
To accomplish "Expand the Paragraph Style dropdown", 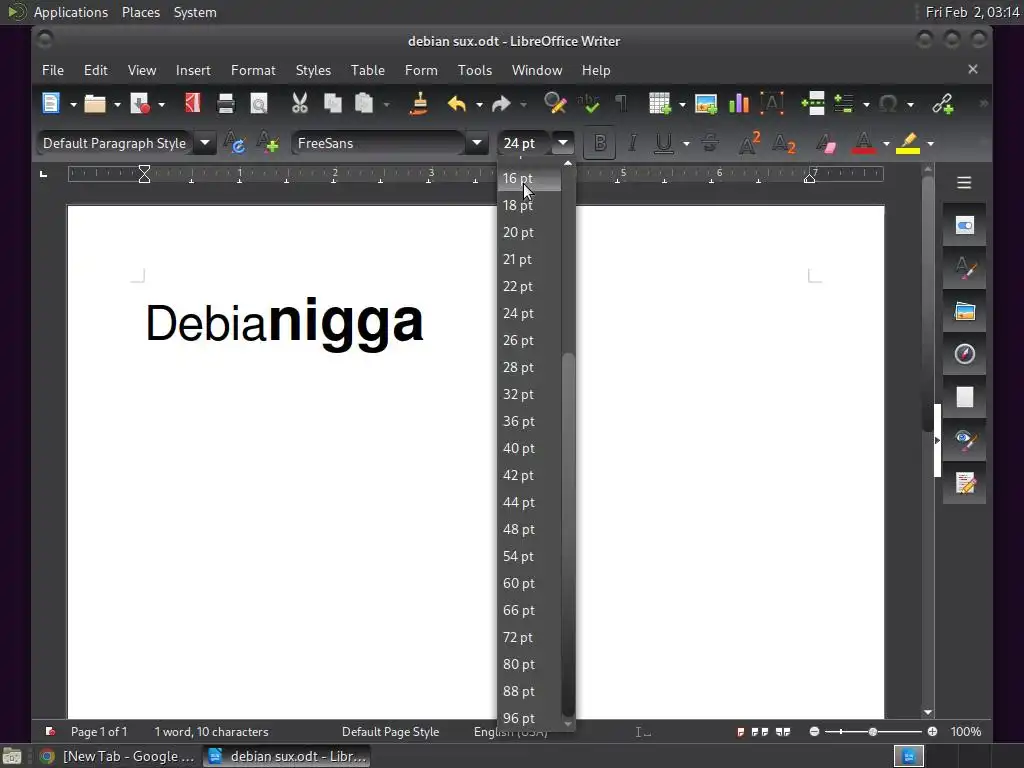I will 204,143.
